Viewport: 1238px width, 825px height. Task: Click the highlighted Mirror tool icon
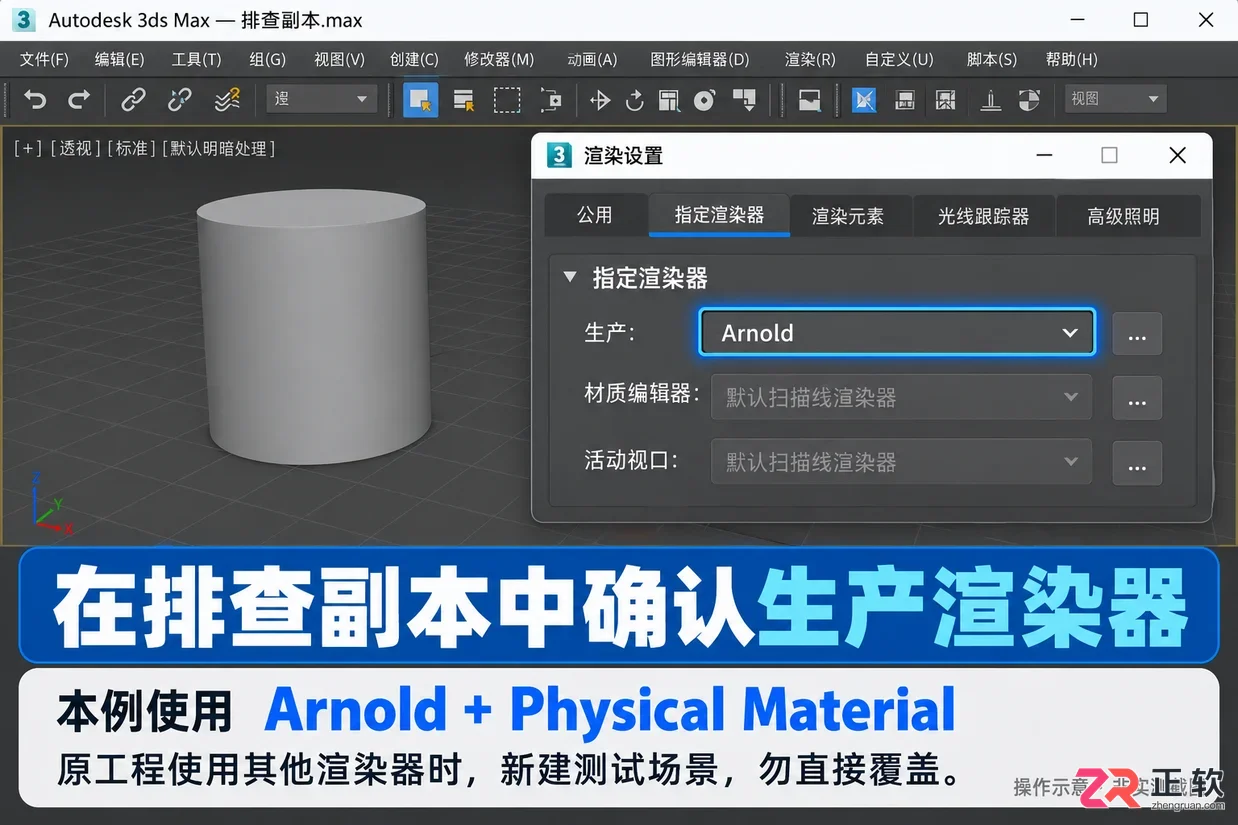(x=864, y=99)
